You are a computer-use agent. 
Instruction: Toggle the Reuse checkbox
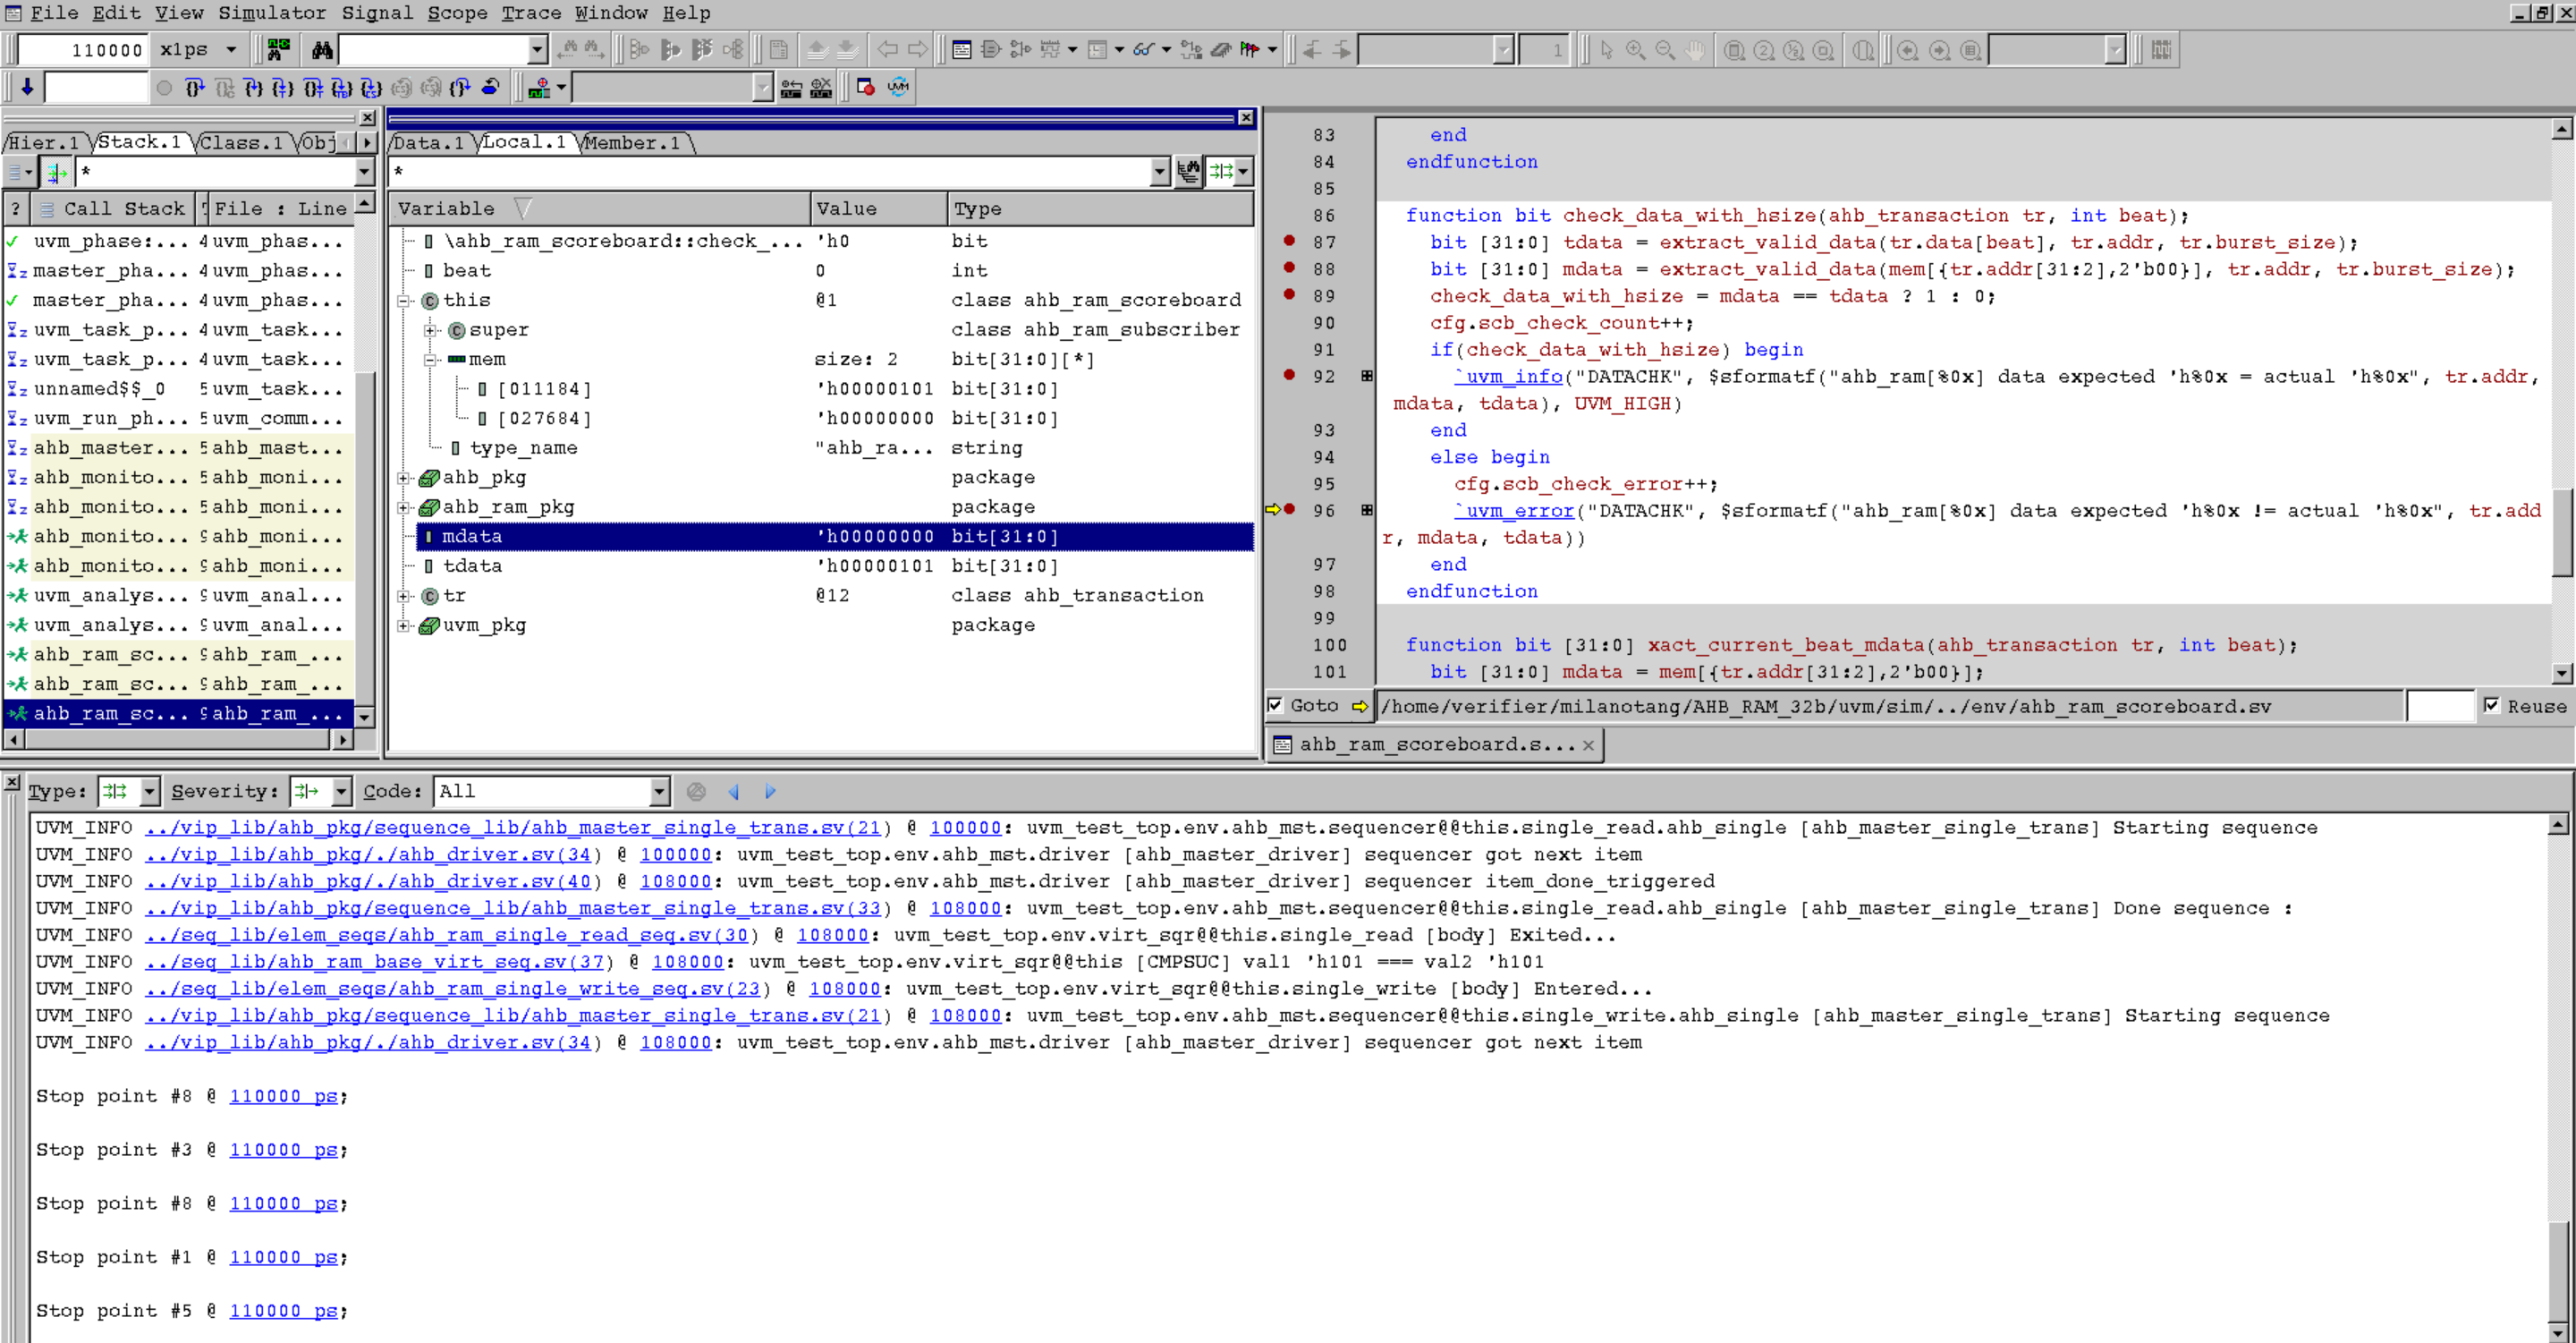click(2491, 705)
